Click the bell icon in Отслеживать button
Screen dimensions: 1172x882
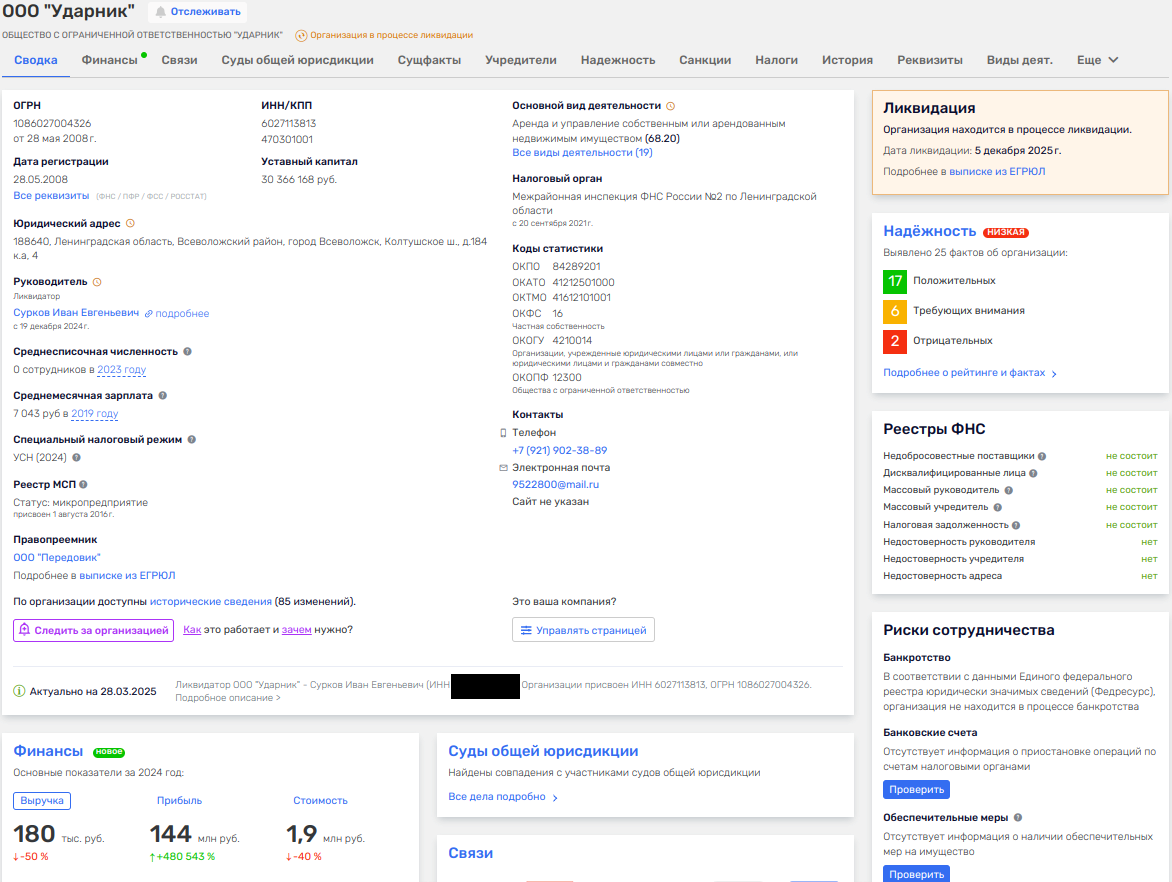160,12
